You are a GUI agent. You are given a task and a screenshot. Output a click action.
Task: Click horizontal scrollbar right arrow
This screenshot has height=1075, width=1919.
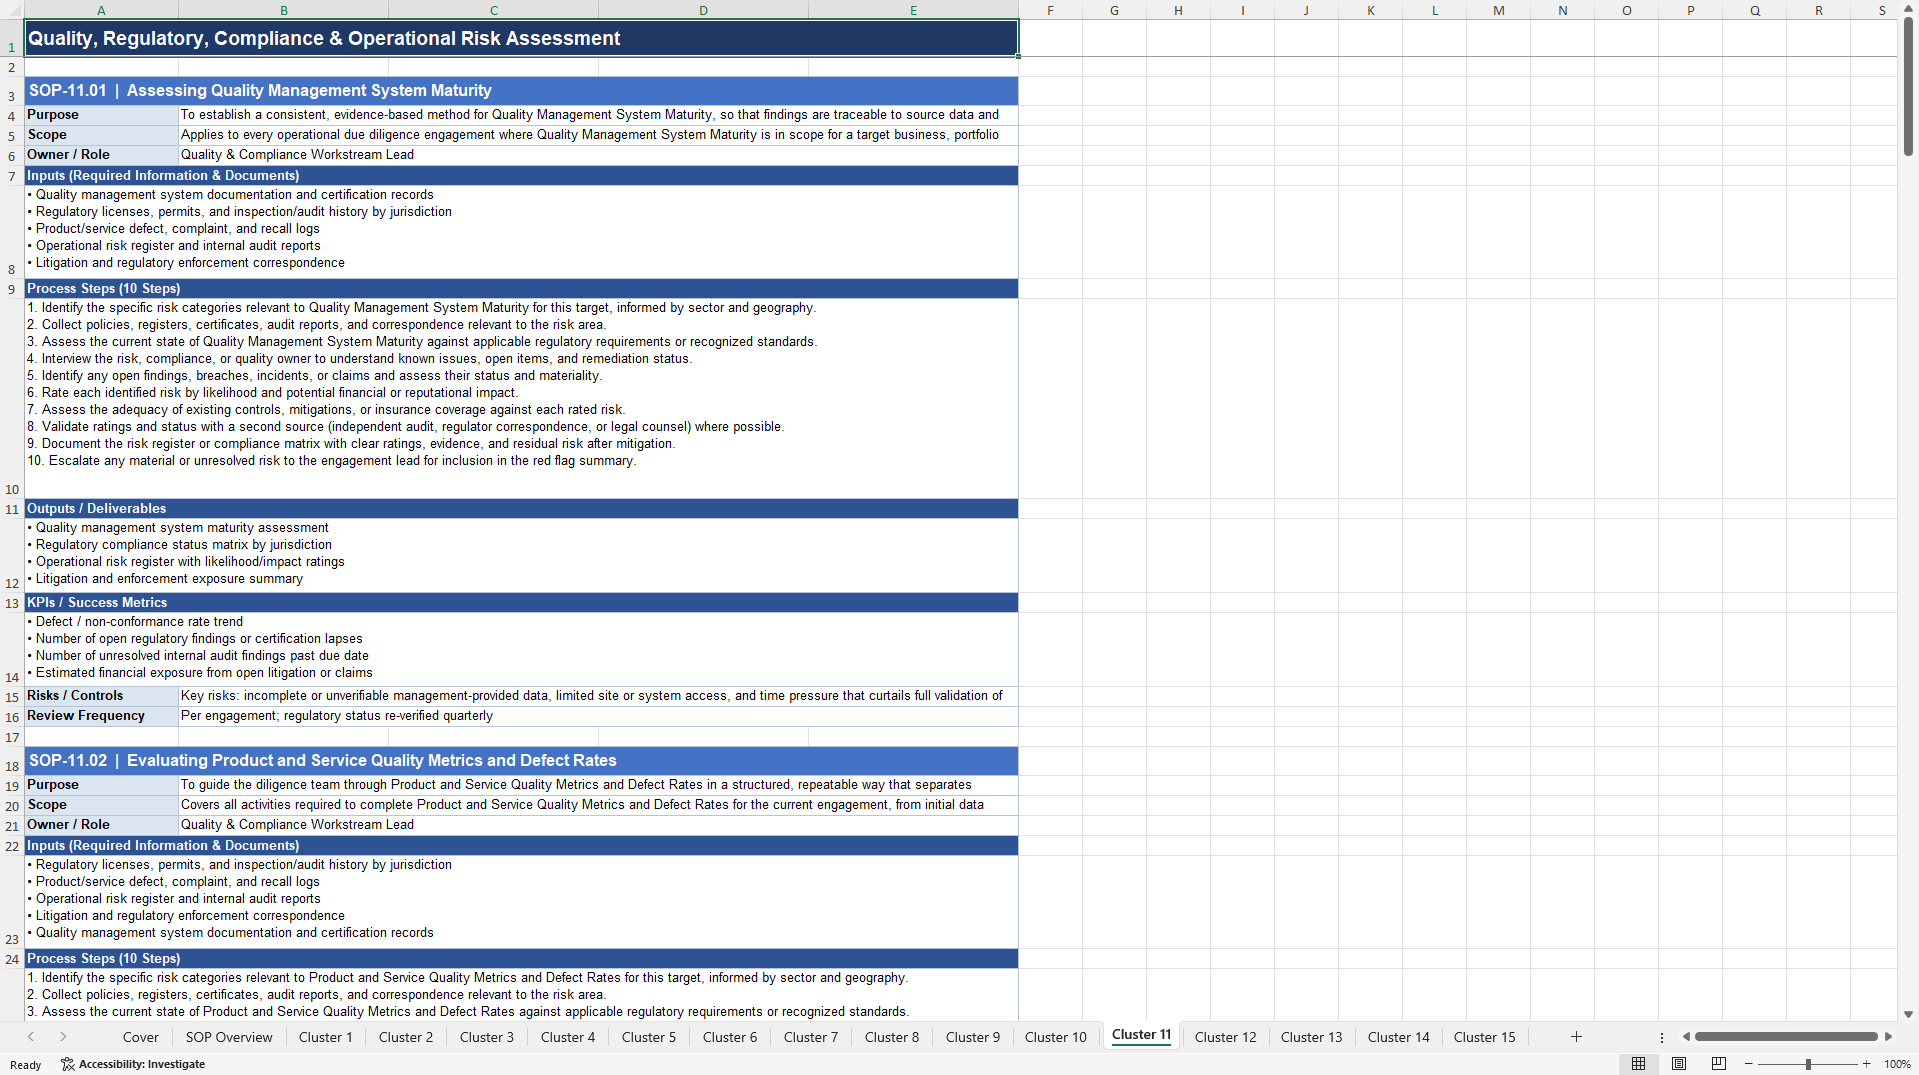pos(1888,1037)
